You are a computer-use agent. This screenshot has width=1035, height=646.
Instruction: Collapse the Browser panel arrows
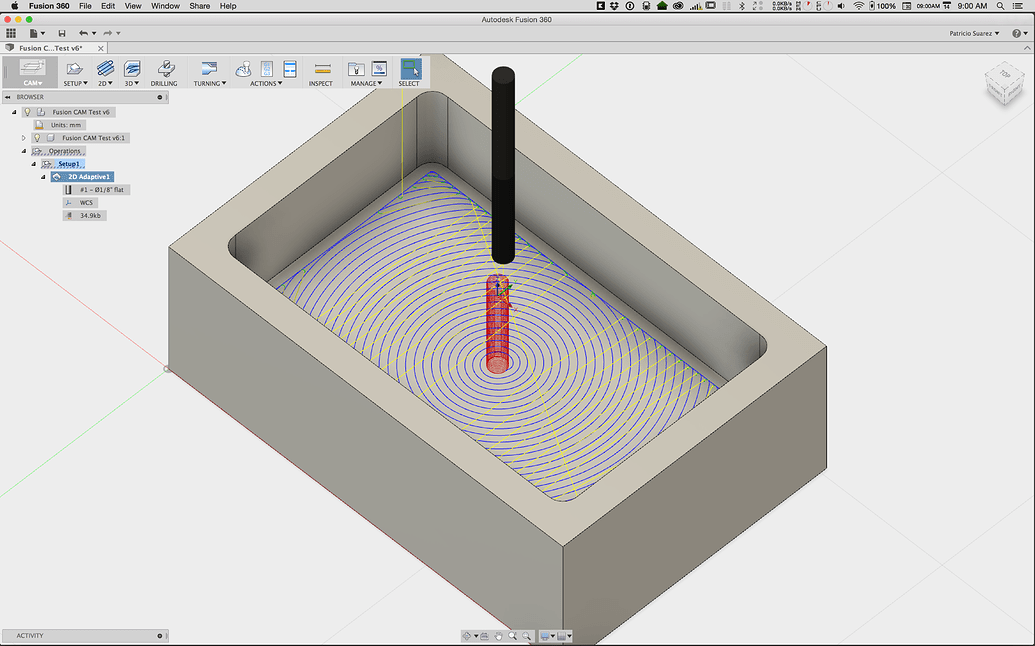(8, 97)
